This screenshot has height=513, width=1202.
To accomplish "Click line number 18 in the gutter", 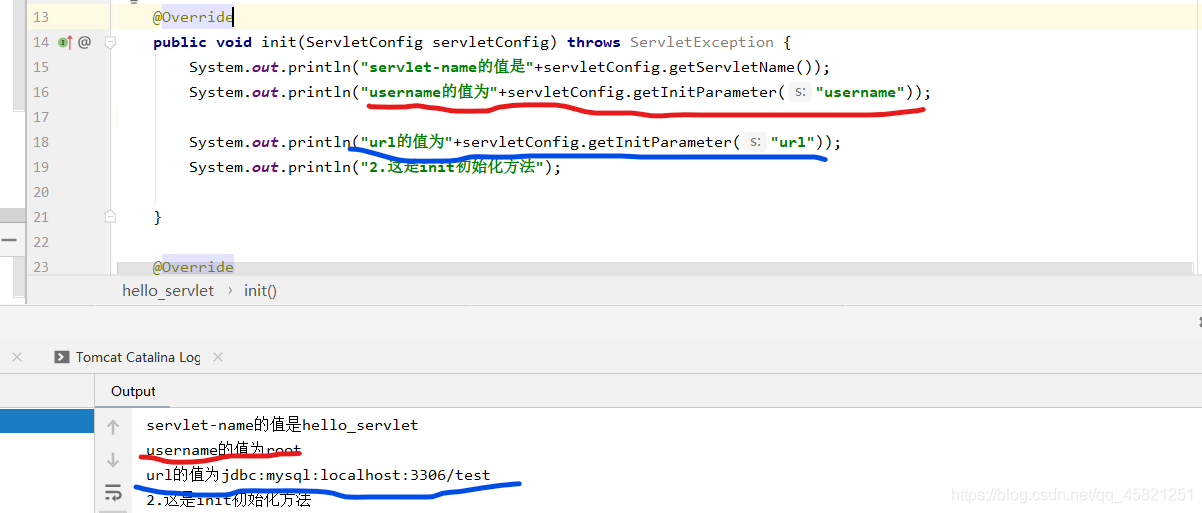I will 39,142.
